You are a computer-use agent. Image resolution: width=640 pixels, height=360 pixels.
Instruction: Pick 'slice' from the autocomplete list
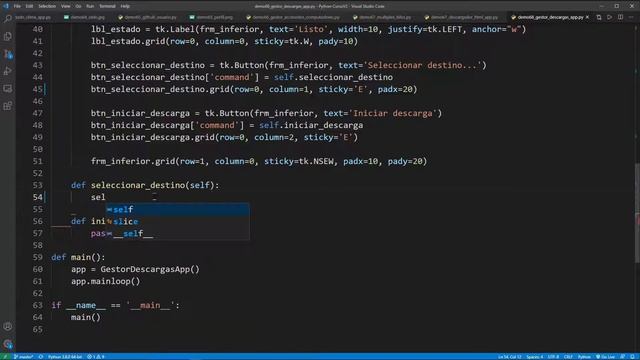pos(178,221)
